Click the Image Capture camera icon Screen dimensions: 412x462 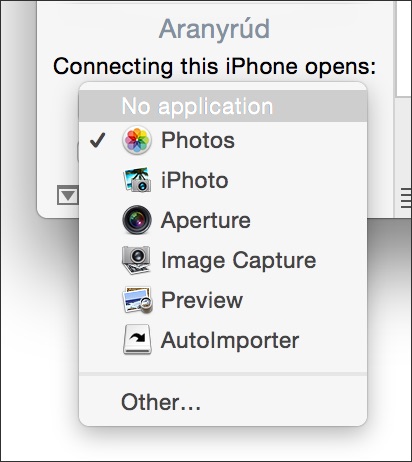click(x=136, y=260)
